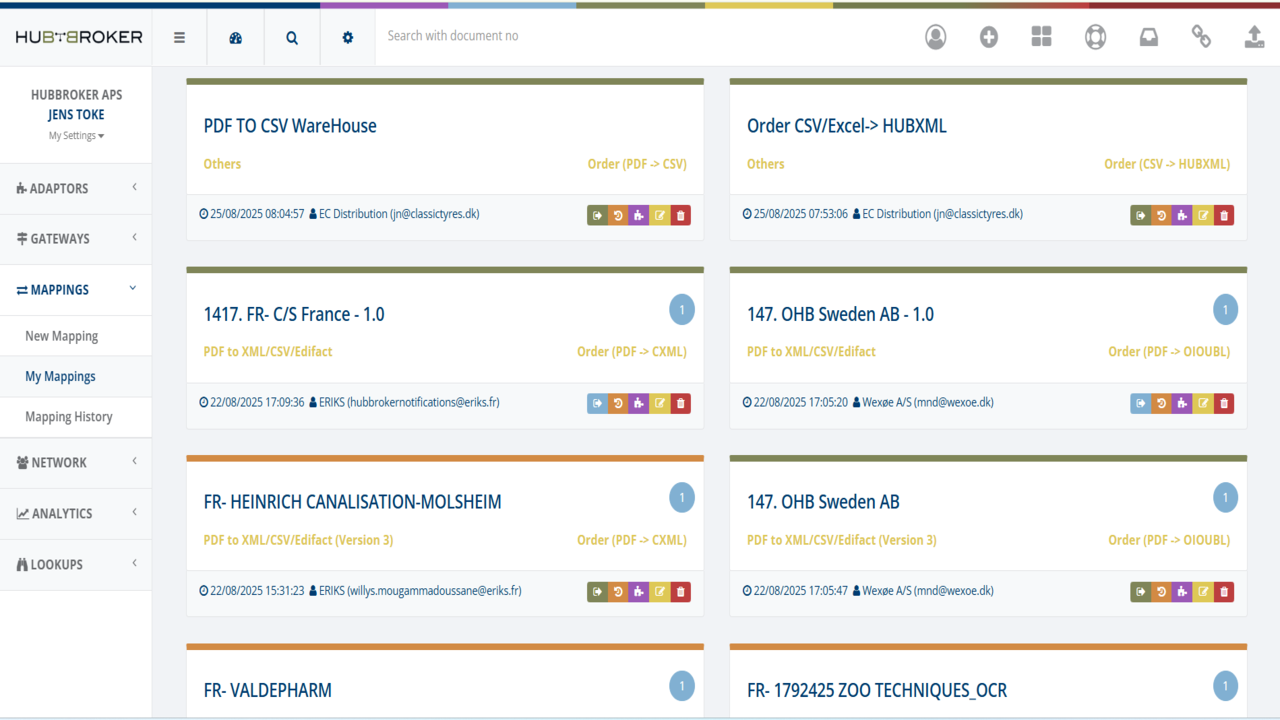Expand the Adaptors sidebar menu
Image resolution: width=1280 pixels, height=720 pixels.
(x=76, y=188)
